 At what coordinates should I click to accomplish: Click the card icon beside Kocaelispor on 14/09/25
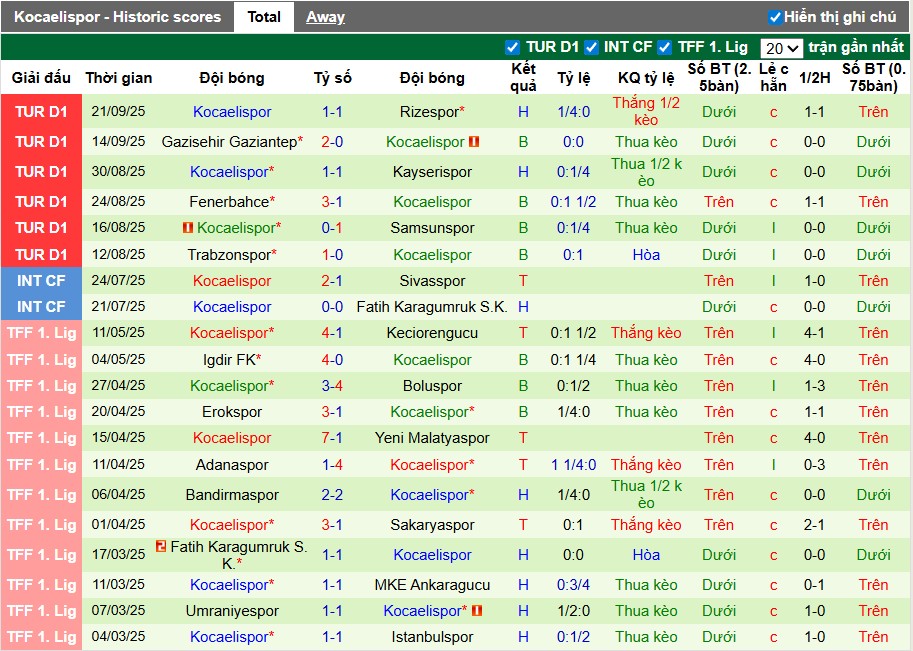point(474,142)
